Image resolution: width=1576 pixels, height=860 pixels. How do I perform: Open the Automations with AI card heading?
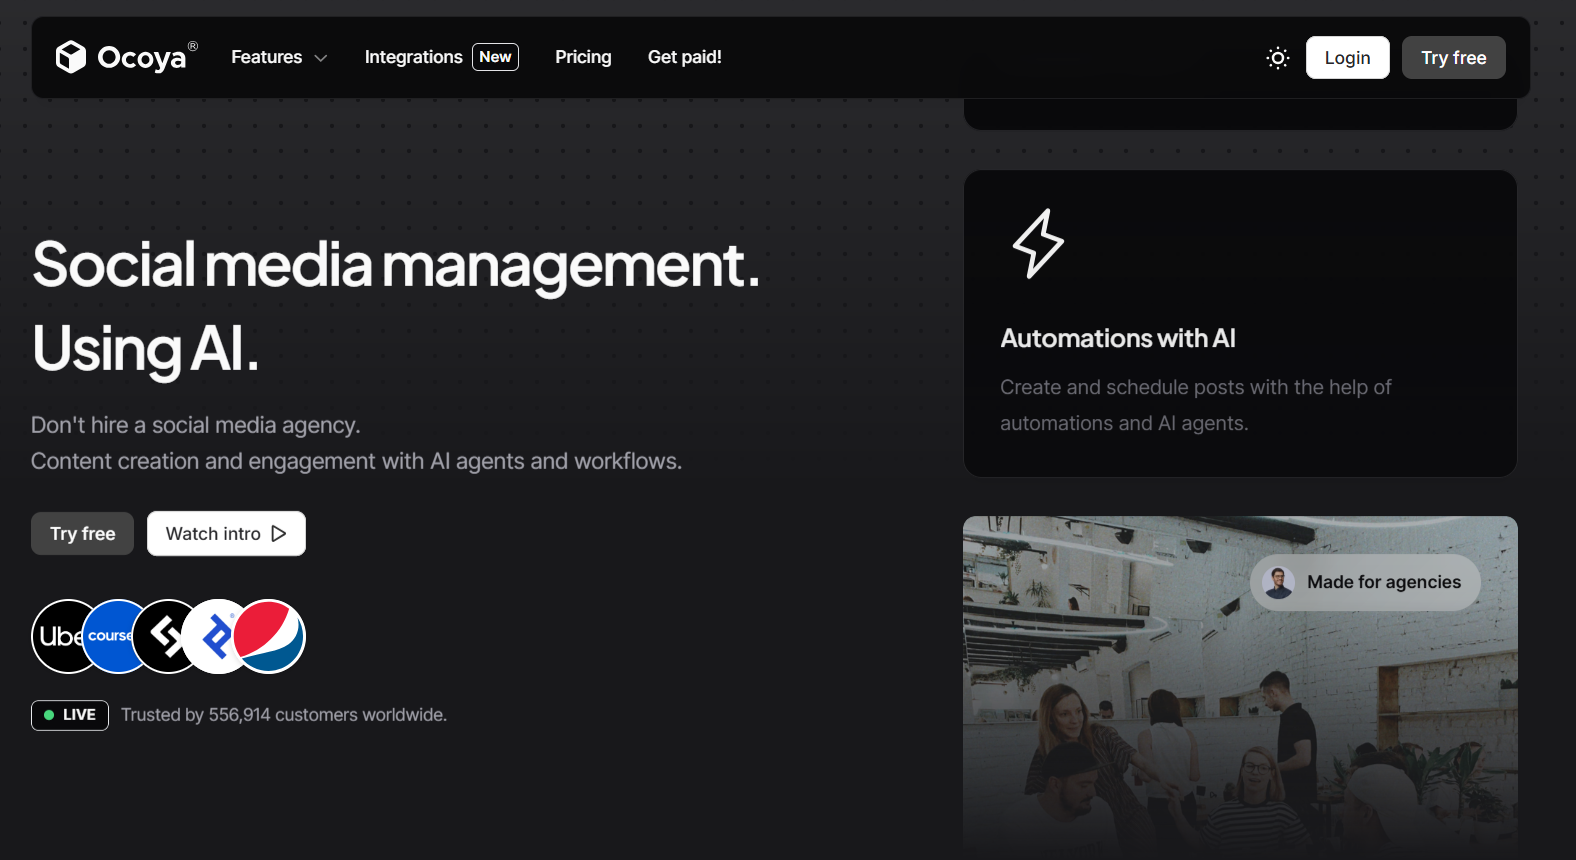[x=1118, y=339]
